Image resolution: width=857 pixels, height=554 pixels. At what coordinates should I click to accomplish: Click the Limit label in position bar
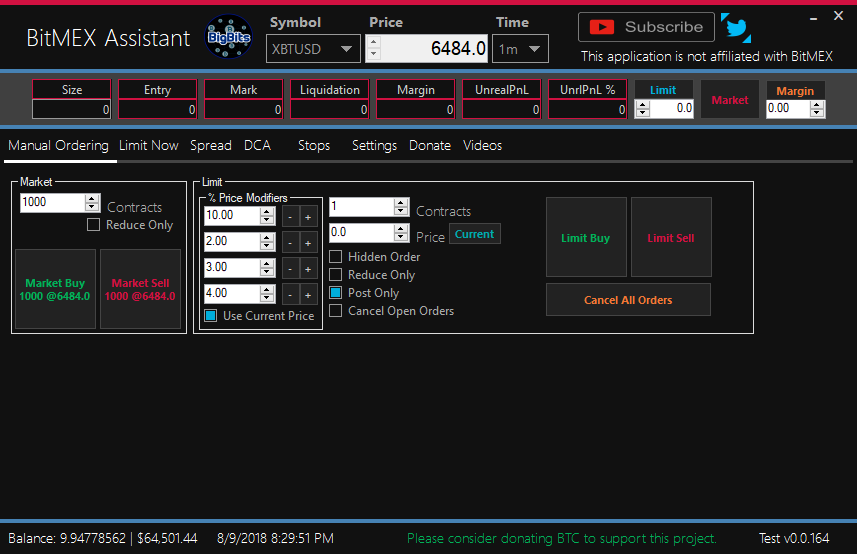663,90
